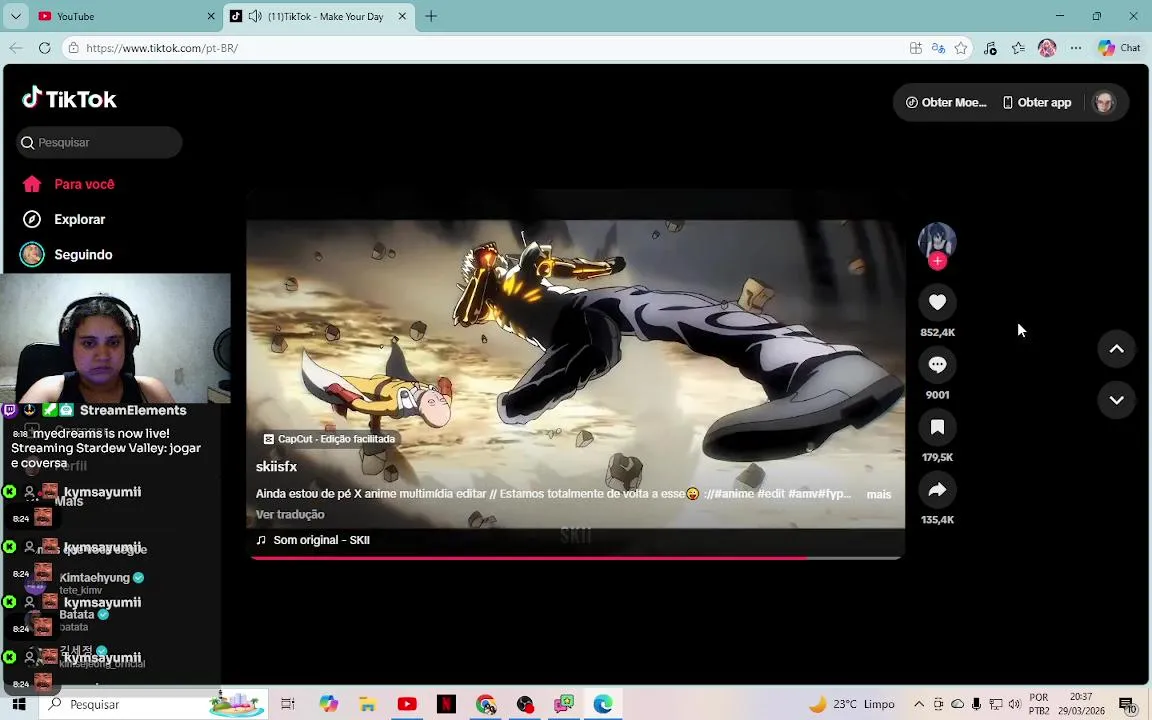
Task: Open Edge profile avatar
Action: click(1047, 48)
